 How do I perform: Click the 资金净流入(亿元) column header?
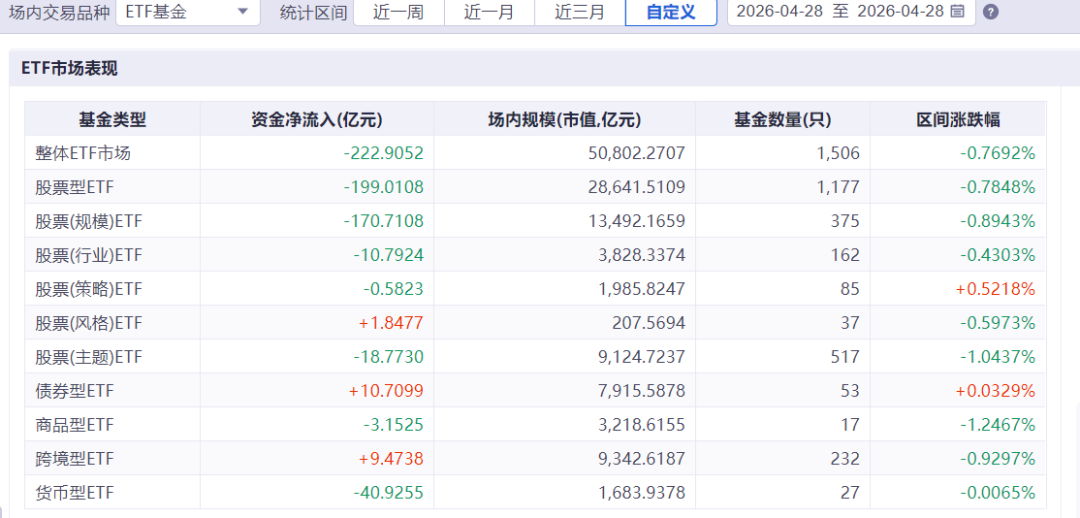coord(317,119)
